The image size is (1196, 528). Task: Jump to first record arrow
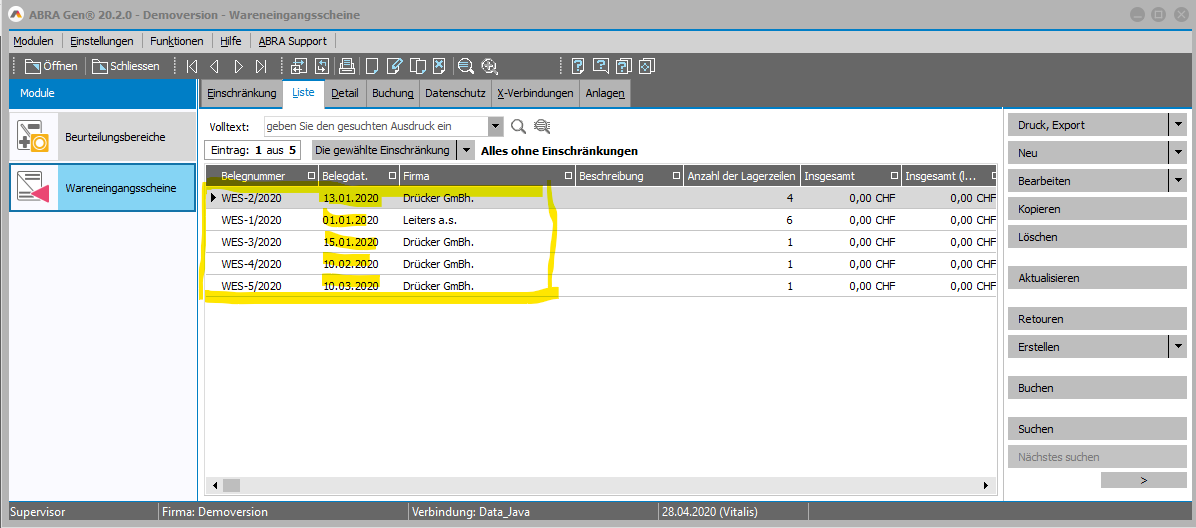click(191, 67)
